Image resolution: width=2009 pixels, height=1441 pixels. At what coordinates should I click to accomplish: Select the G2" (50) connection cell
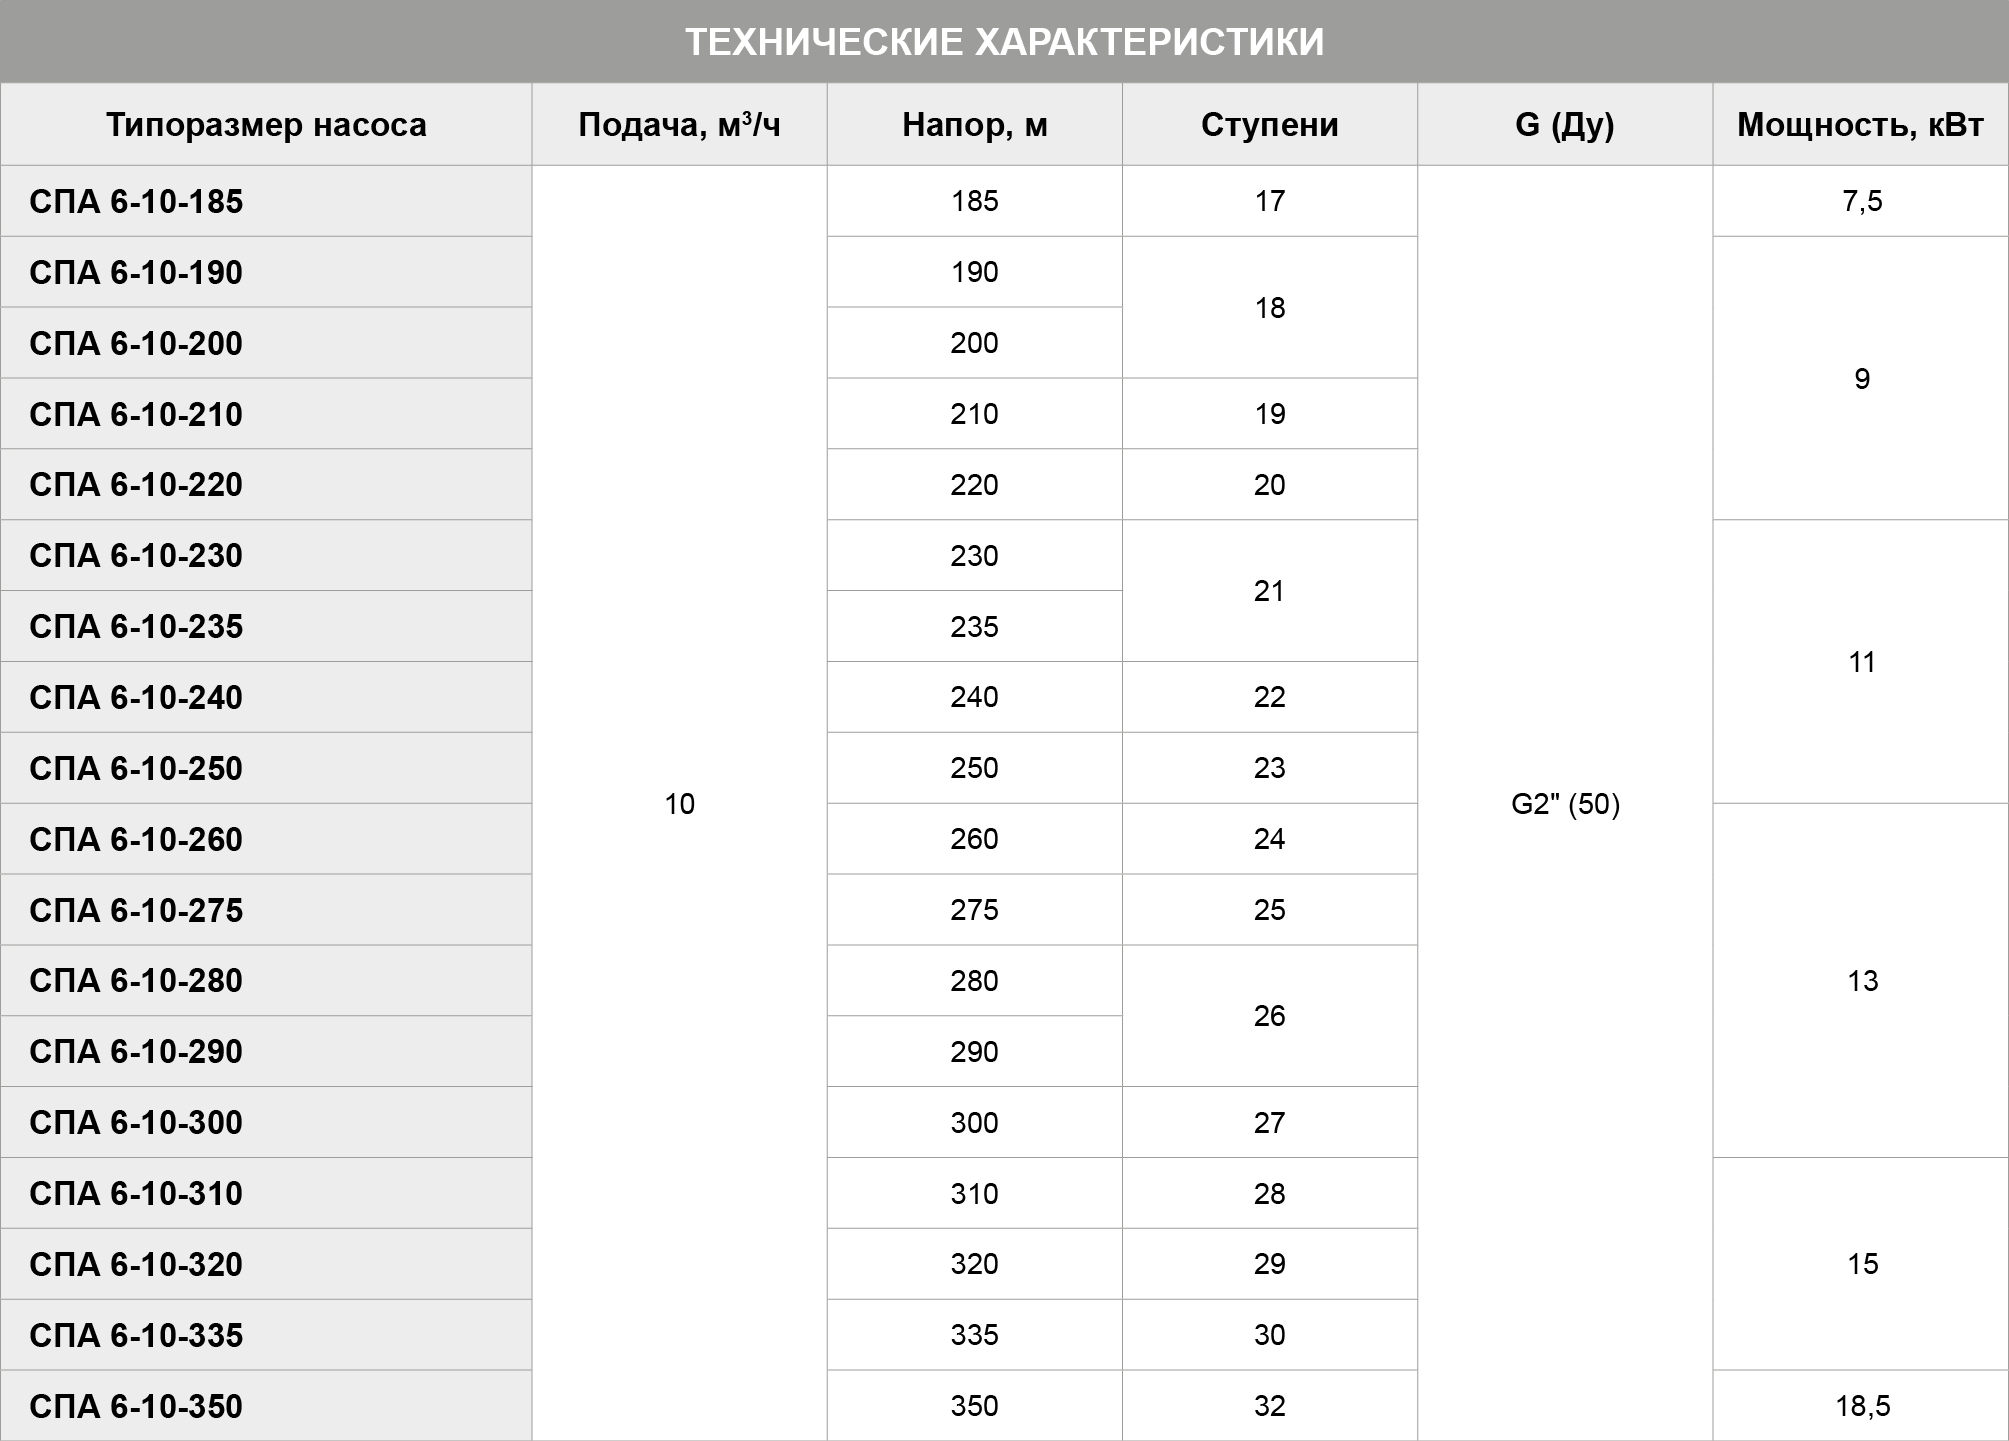coord(1565,803)
